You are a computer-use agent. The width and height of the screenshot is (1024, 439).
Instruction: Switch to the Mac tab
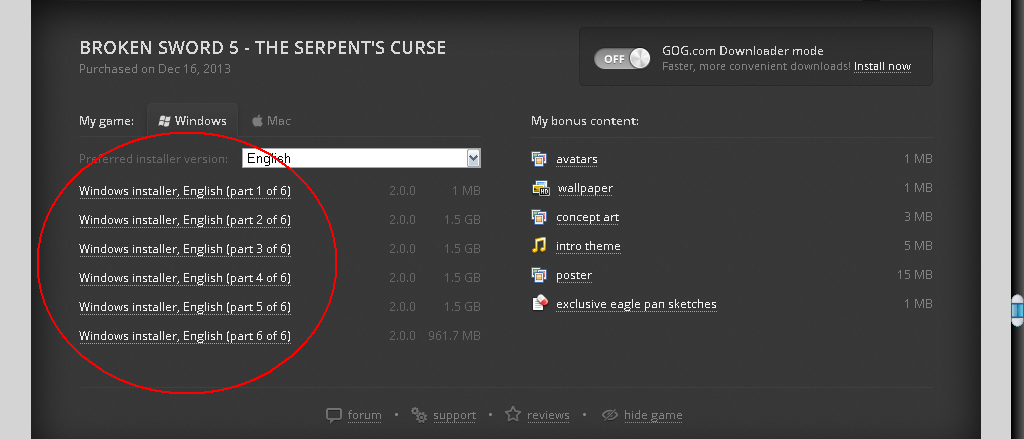click(271, 121)
